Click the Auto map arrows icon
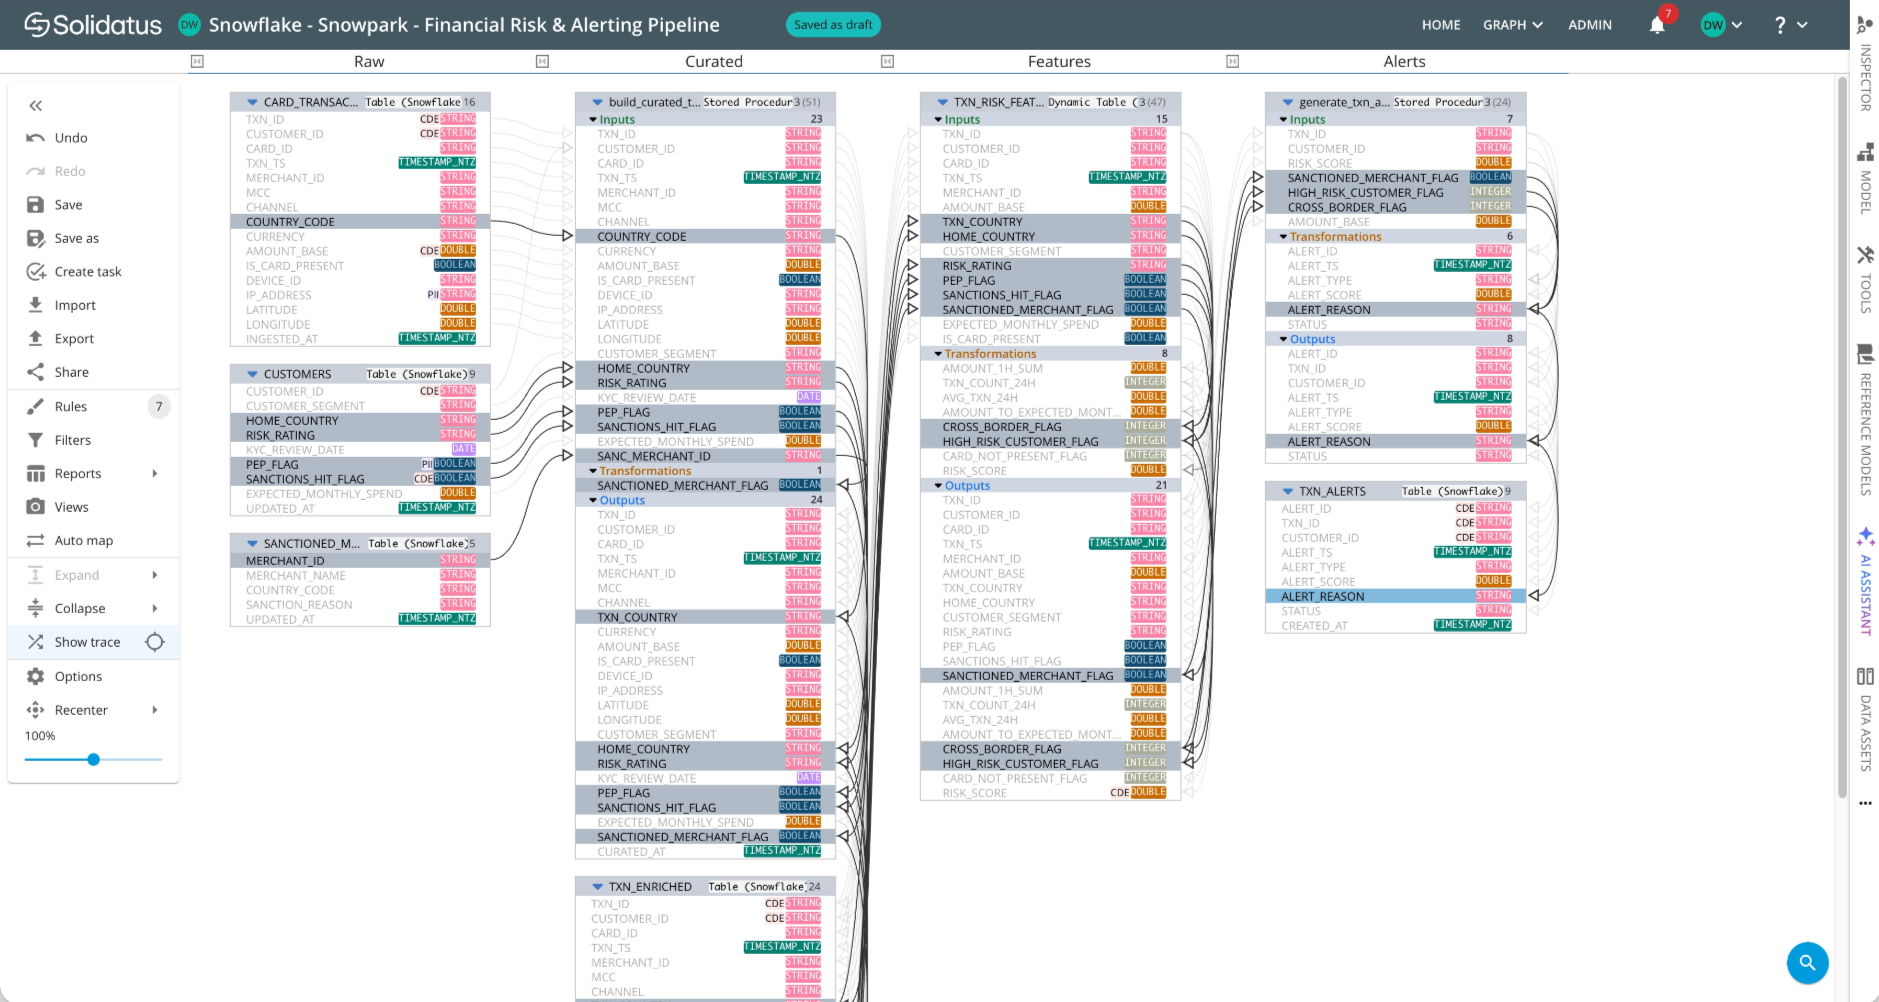 pyautogui.click(x=35, y=541)
